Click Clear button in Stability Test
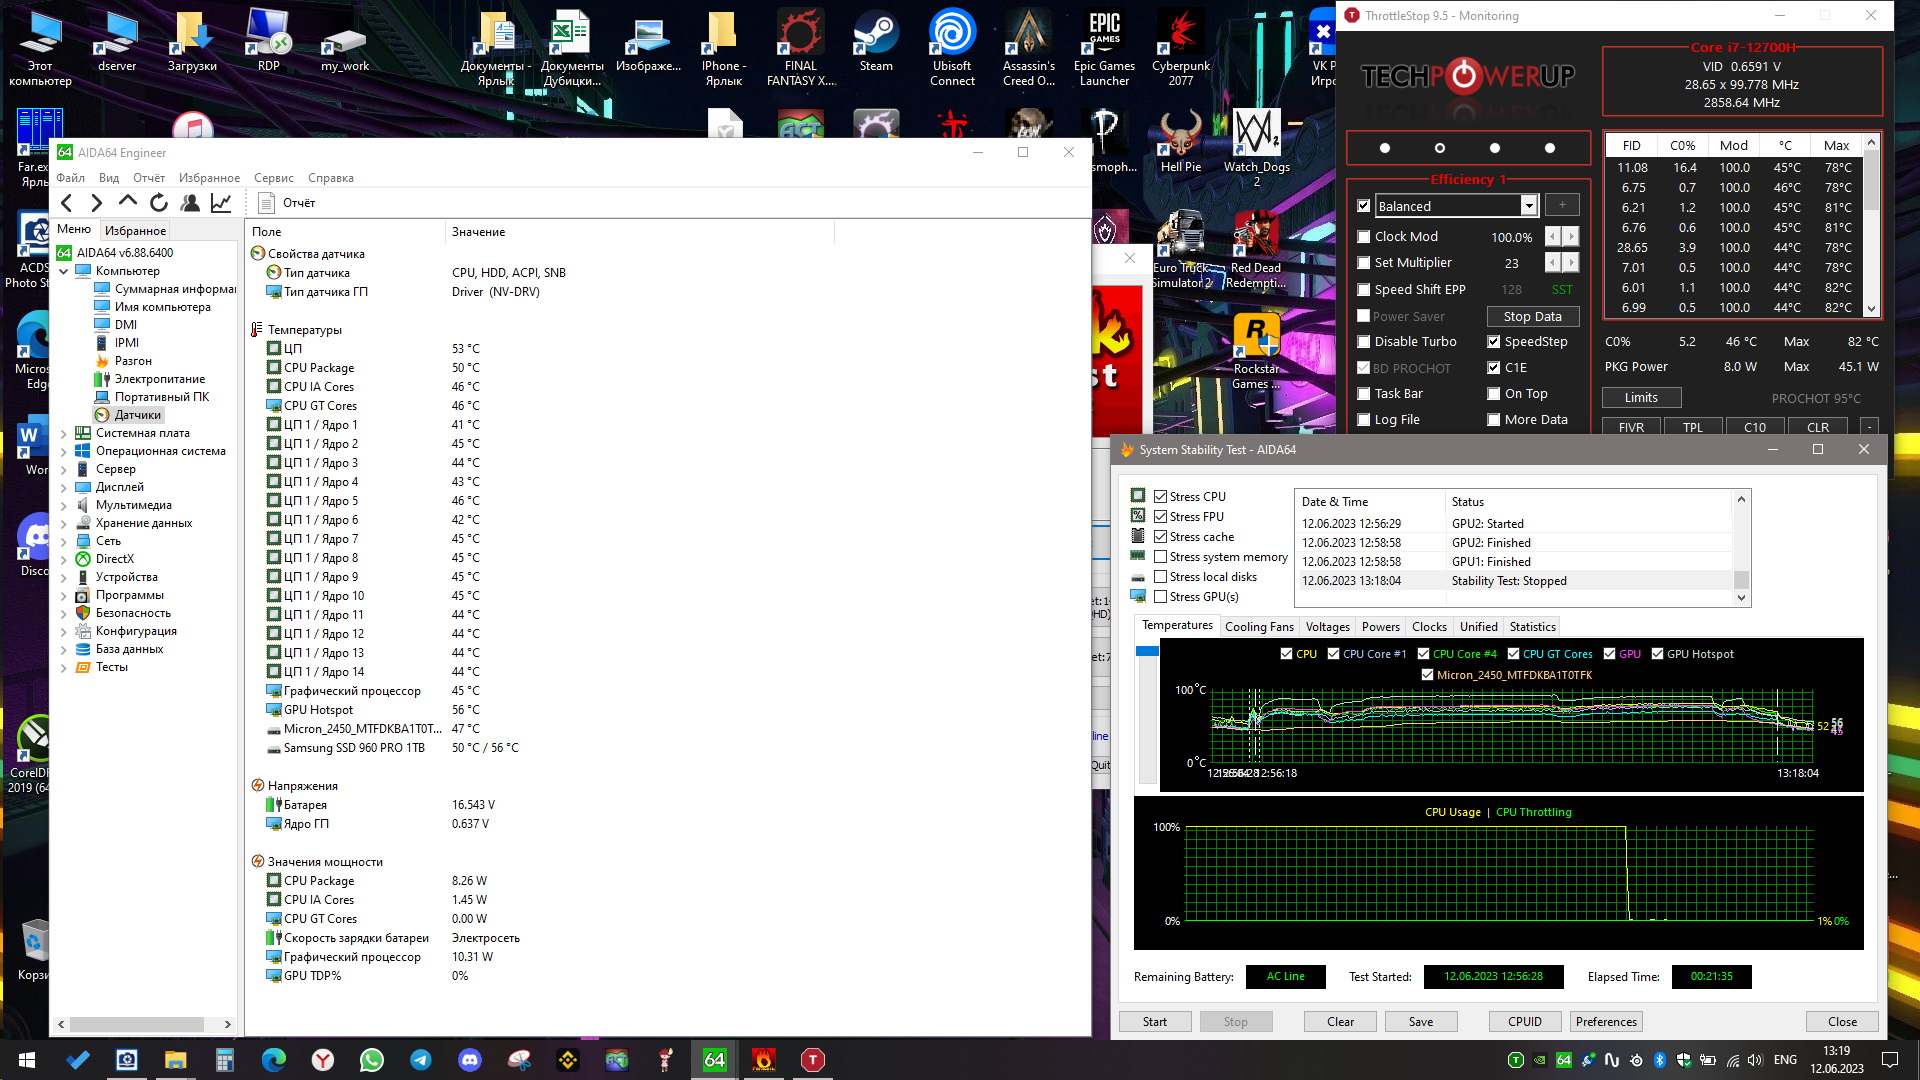Viewport: 1920px width, 1080px height. (x=1340, y=1022)
